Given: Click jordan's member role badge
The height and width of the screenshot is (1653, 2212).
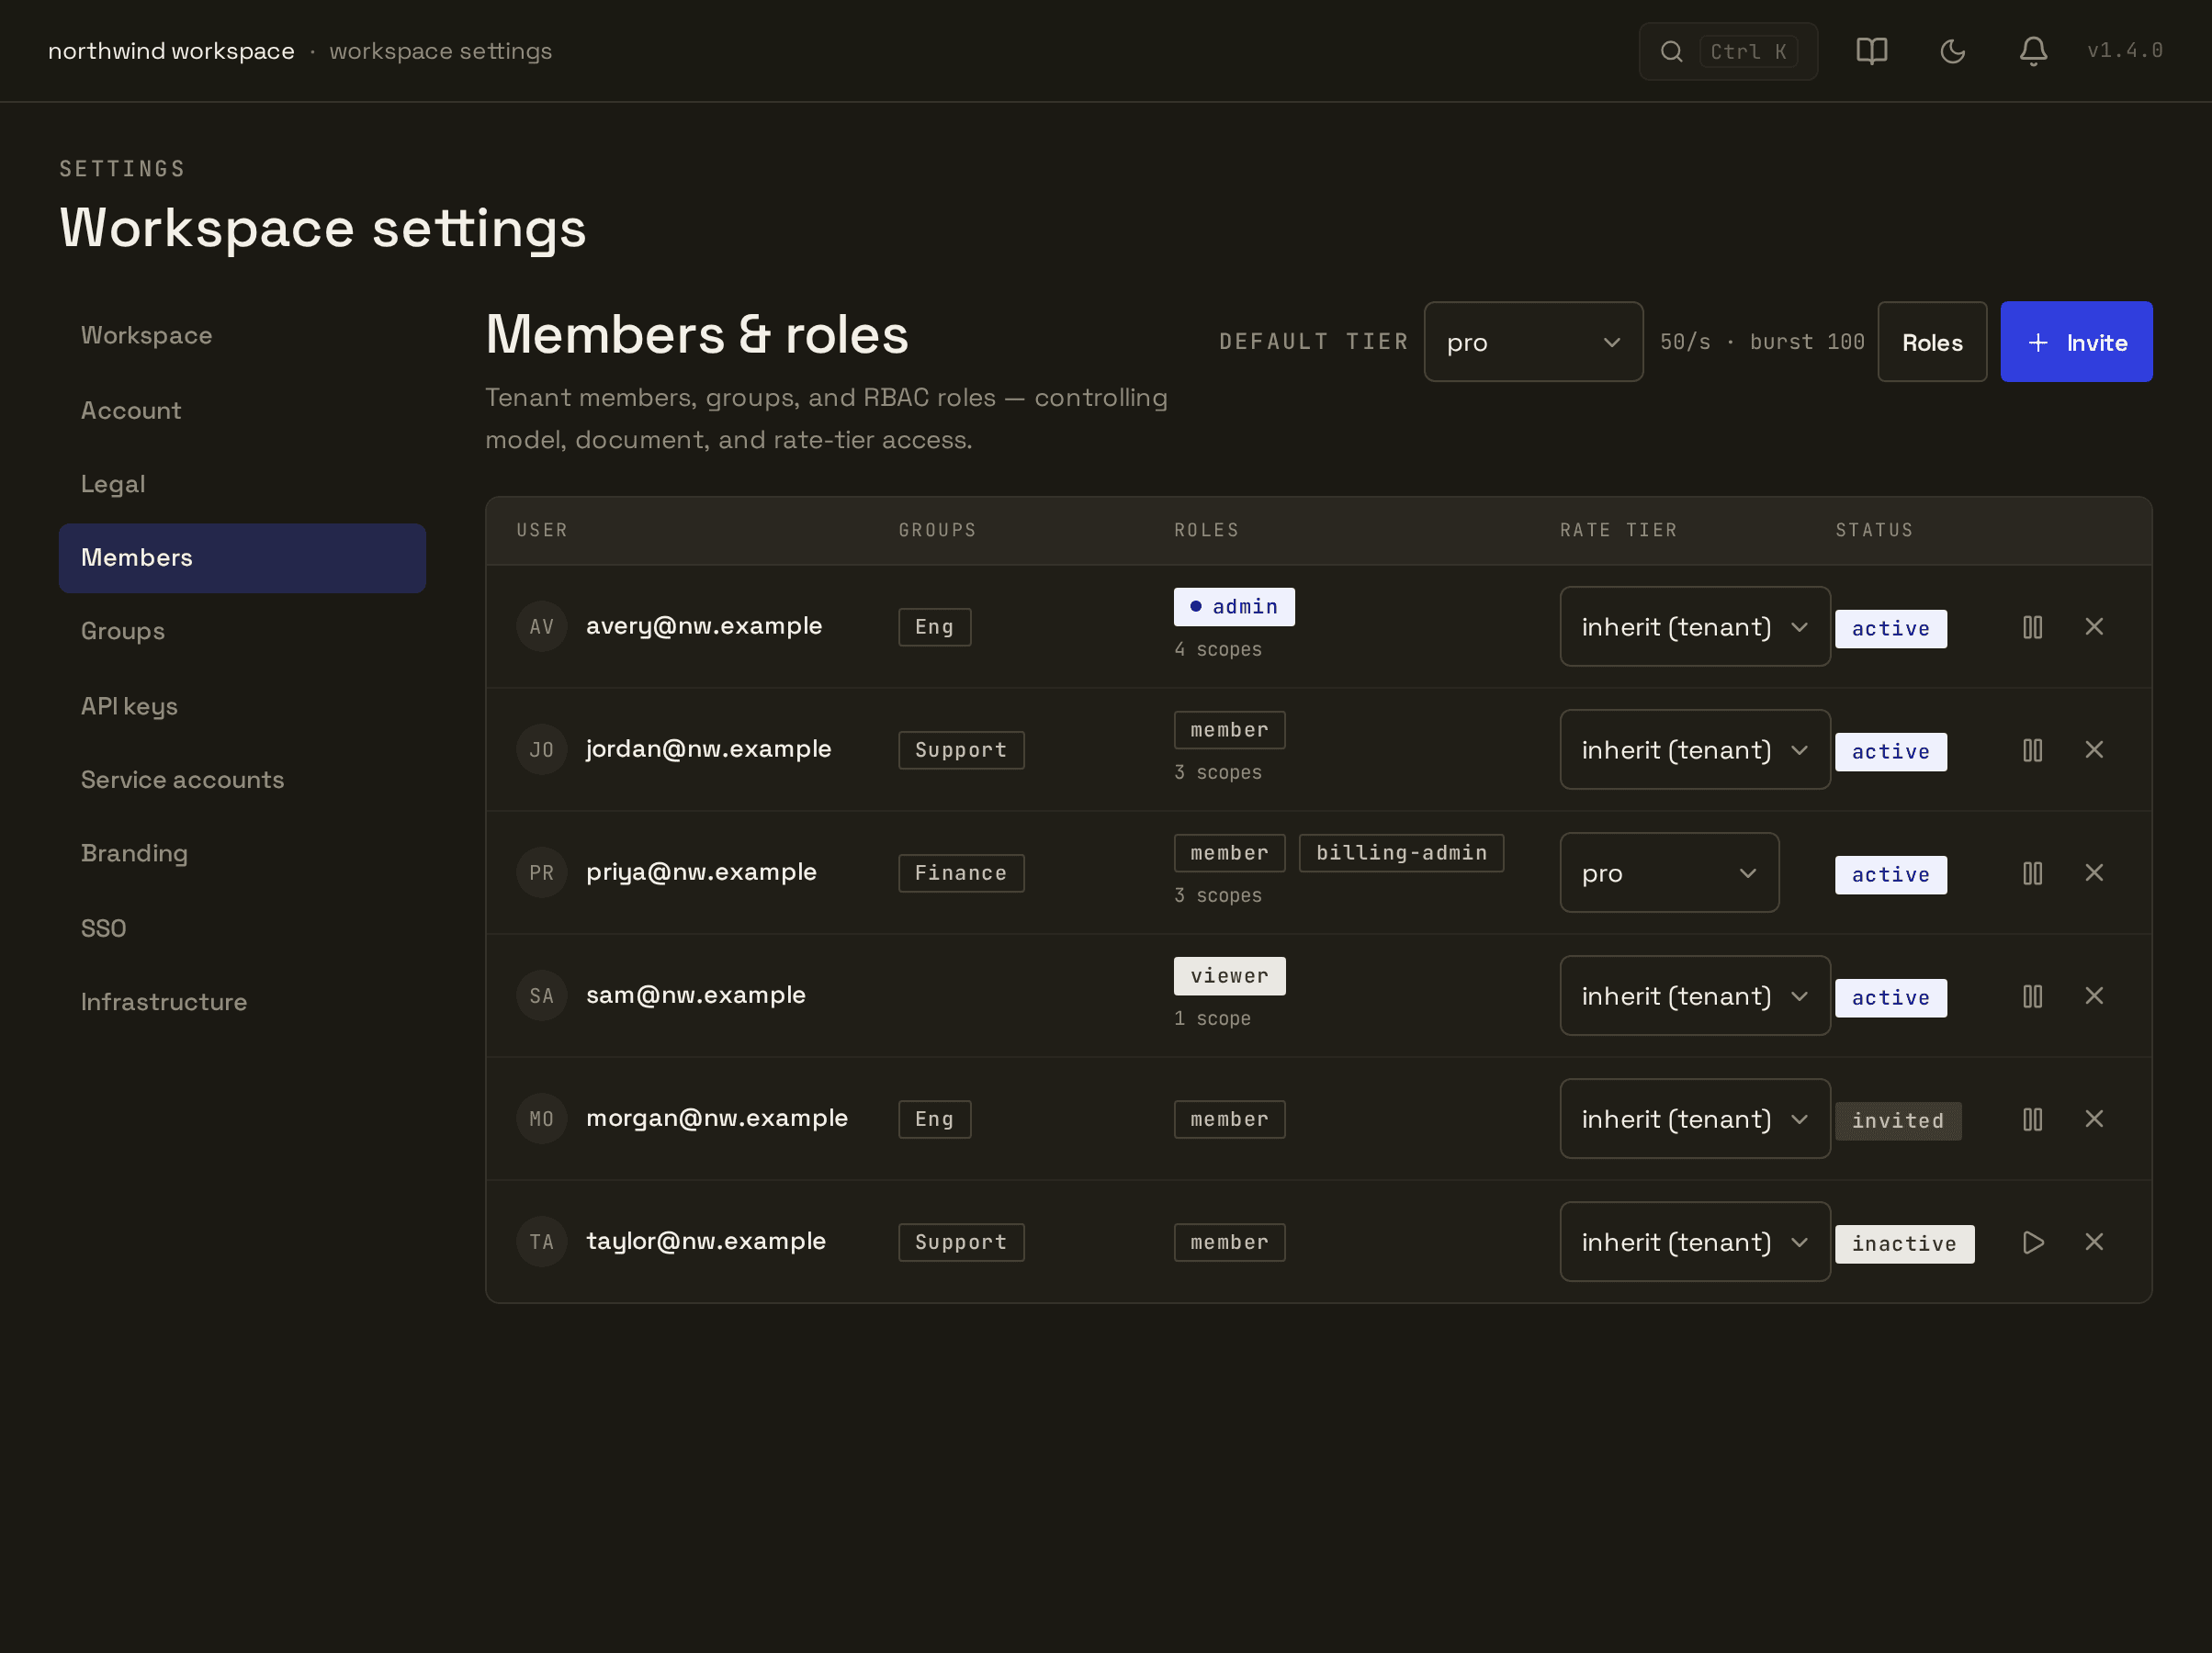Looking at the screenshot, I should point(1229,730).
